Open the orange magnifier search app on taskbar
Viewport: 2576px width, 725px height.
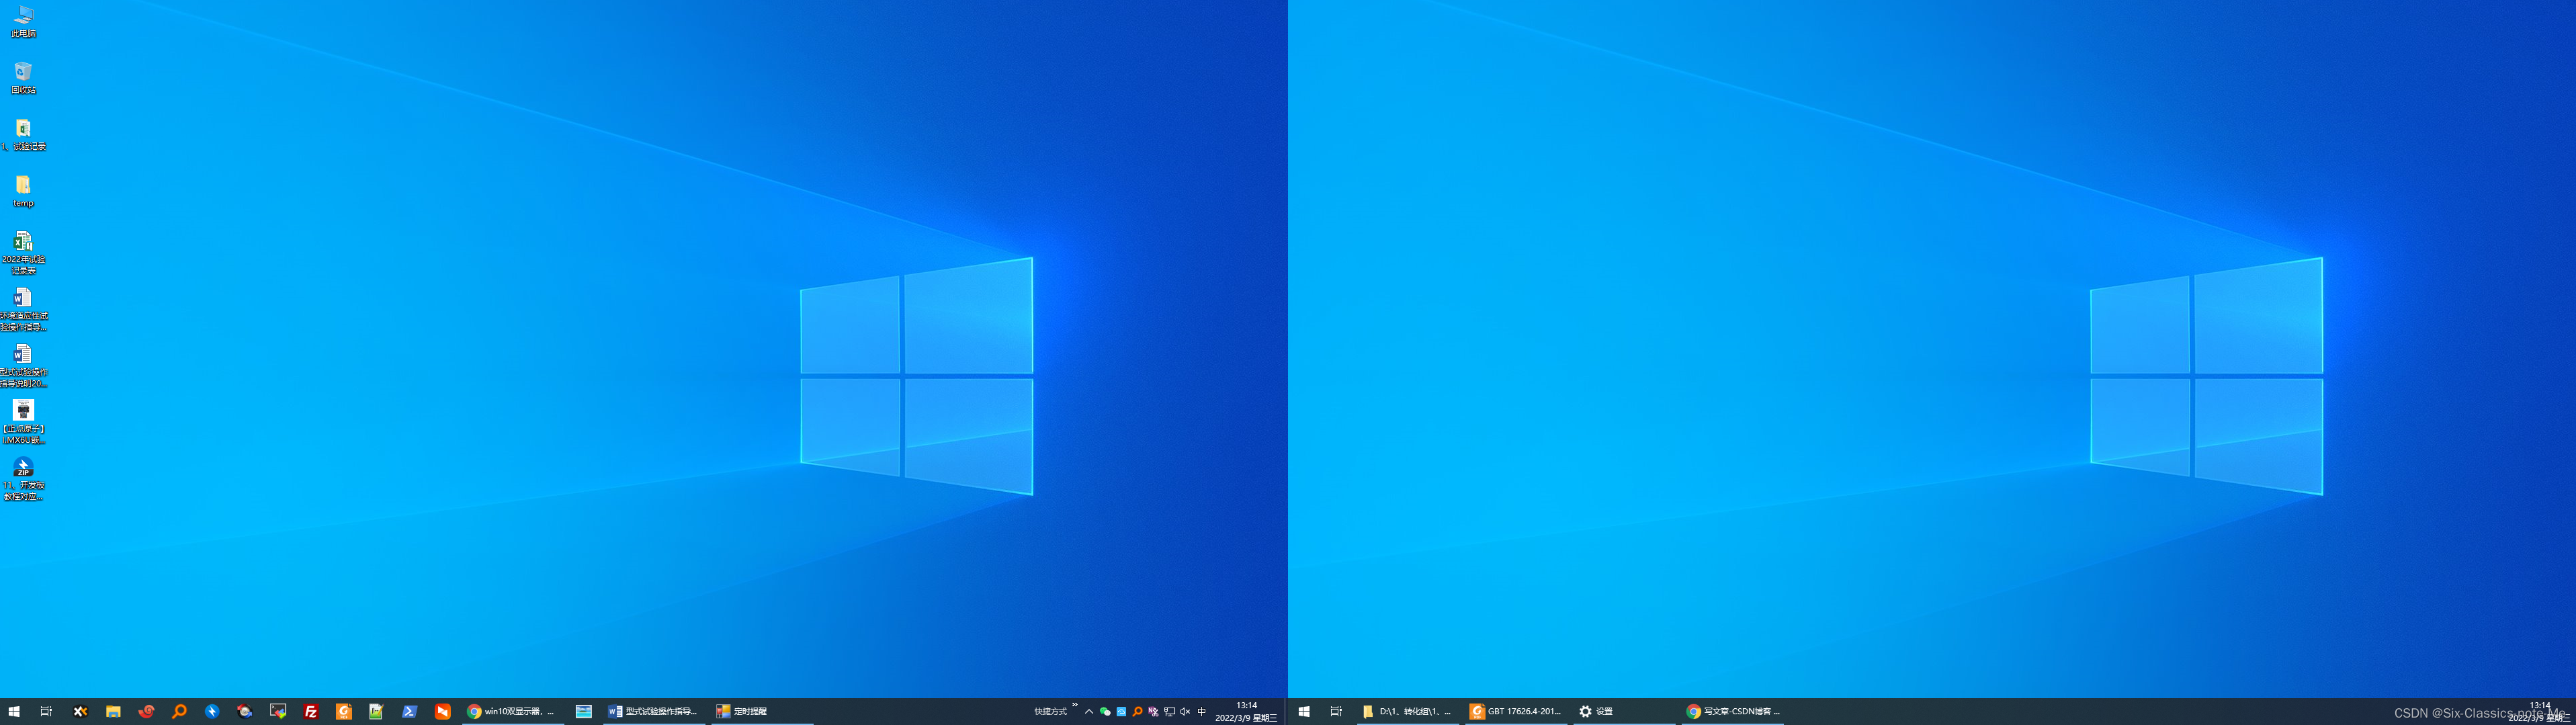[x=179, y=711]
